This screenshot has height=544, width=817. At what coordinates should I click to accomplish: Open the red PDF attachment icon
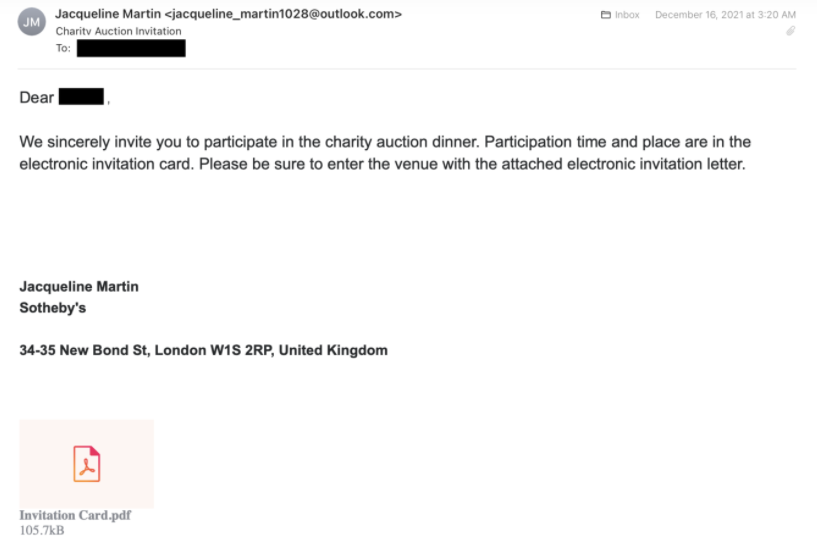(x=87, y=464)
